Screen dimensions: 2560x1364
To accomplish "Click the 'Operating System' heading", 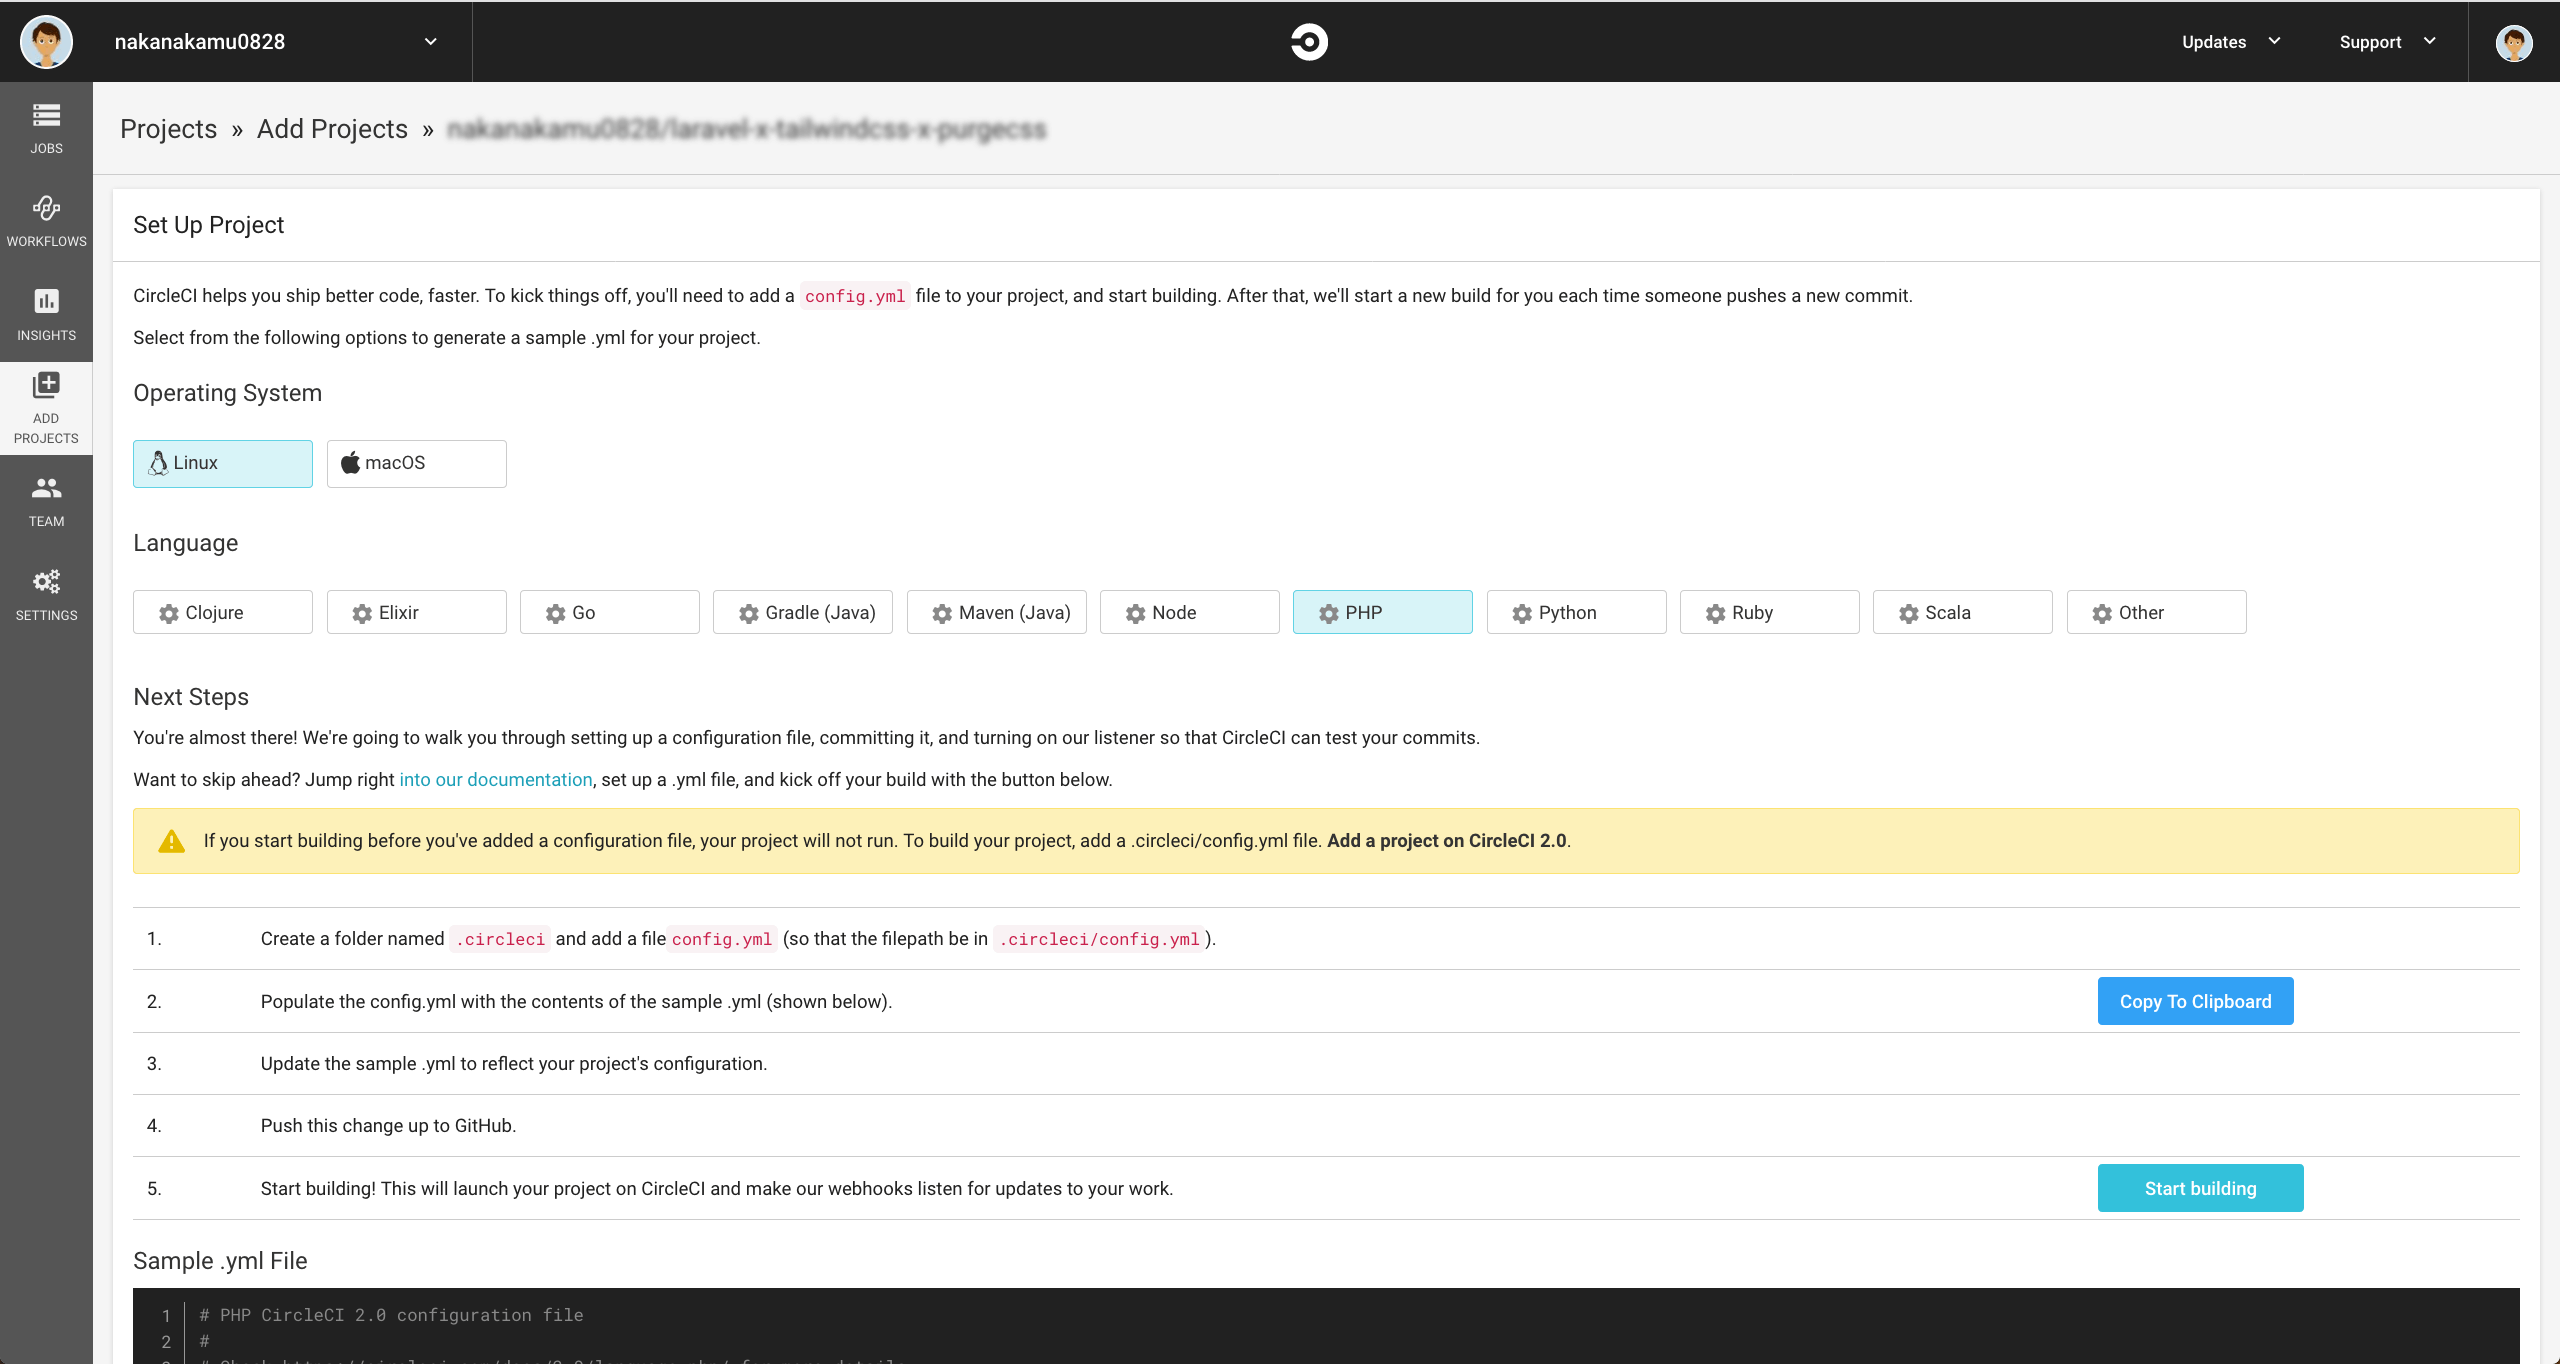I will click(227, 393).
